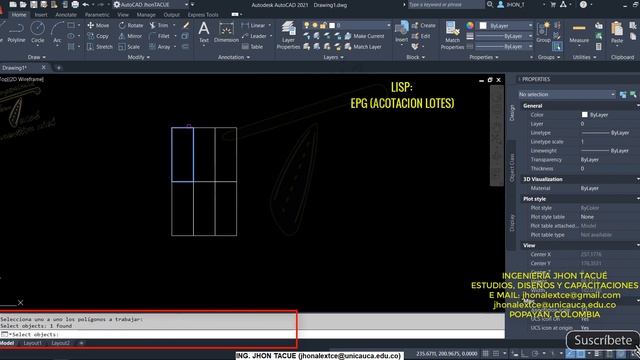Activate the Mirror command
Screen dimensions: 640x360
click(x=130, y=36)
